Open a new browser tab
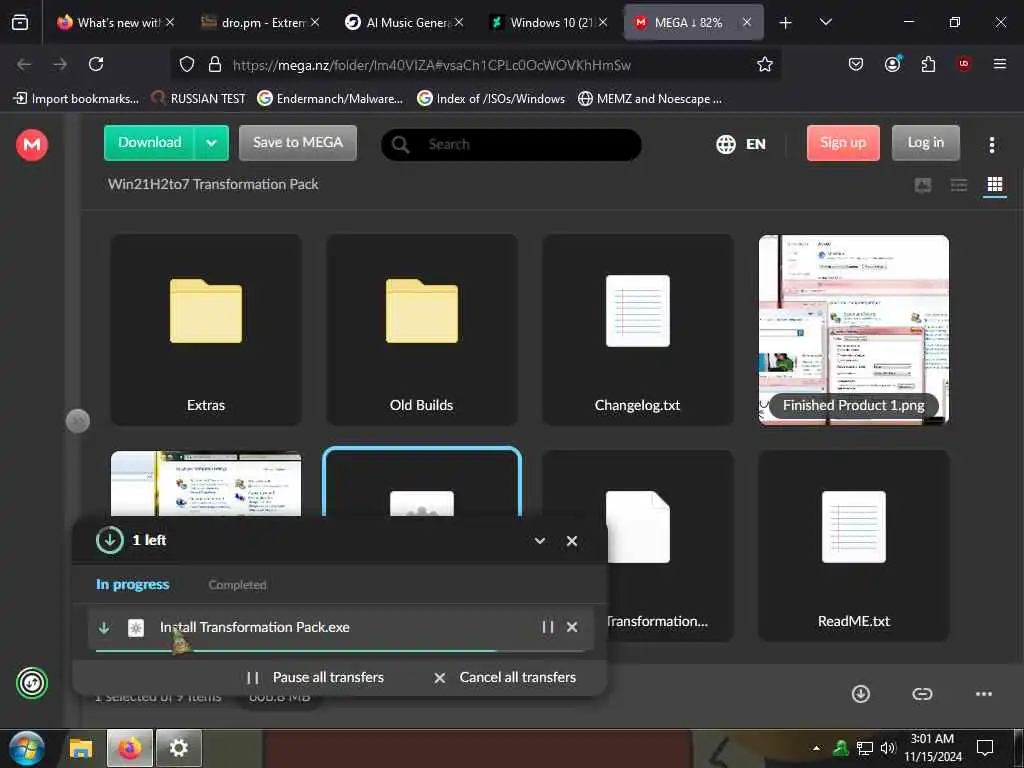Image resolution: width=1024 pixels, height=768 pixels. pos(785,23)
